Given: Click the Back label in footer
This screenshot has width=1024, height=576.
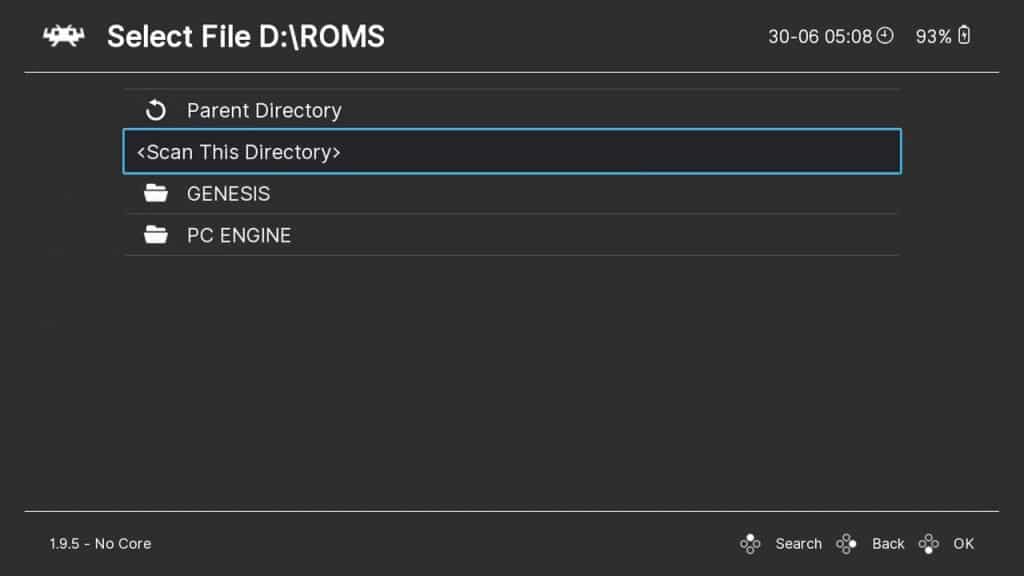Looking at the screenshot, I should (x=888, y=543).
